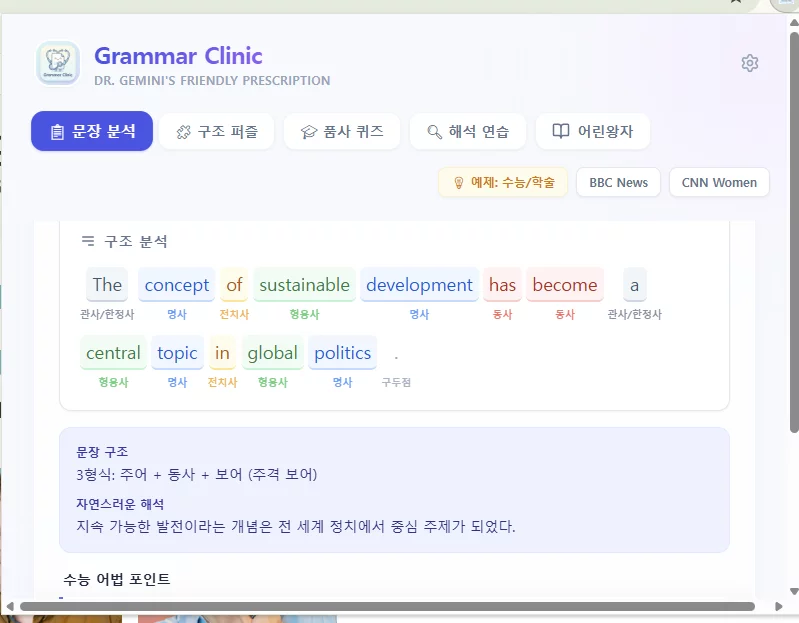Screen dimensions: 799x623
Task: Select the word chip 'has'
Action: [502, 285]
